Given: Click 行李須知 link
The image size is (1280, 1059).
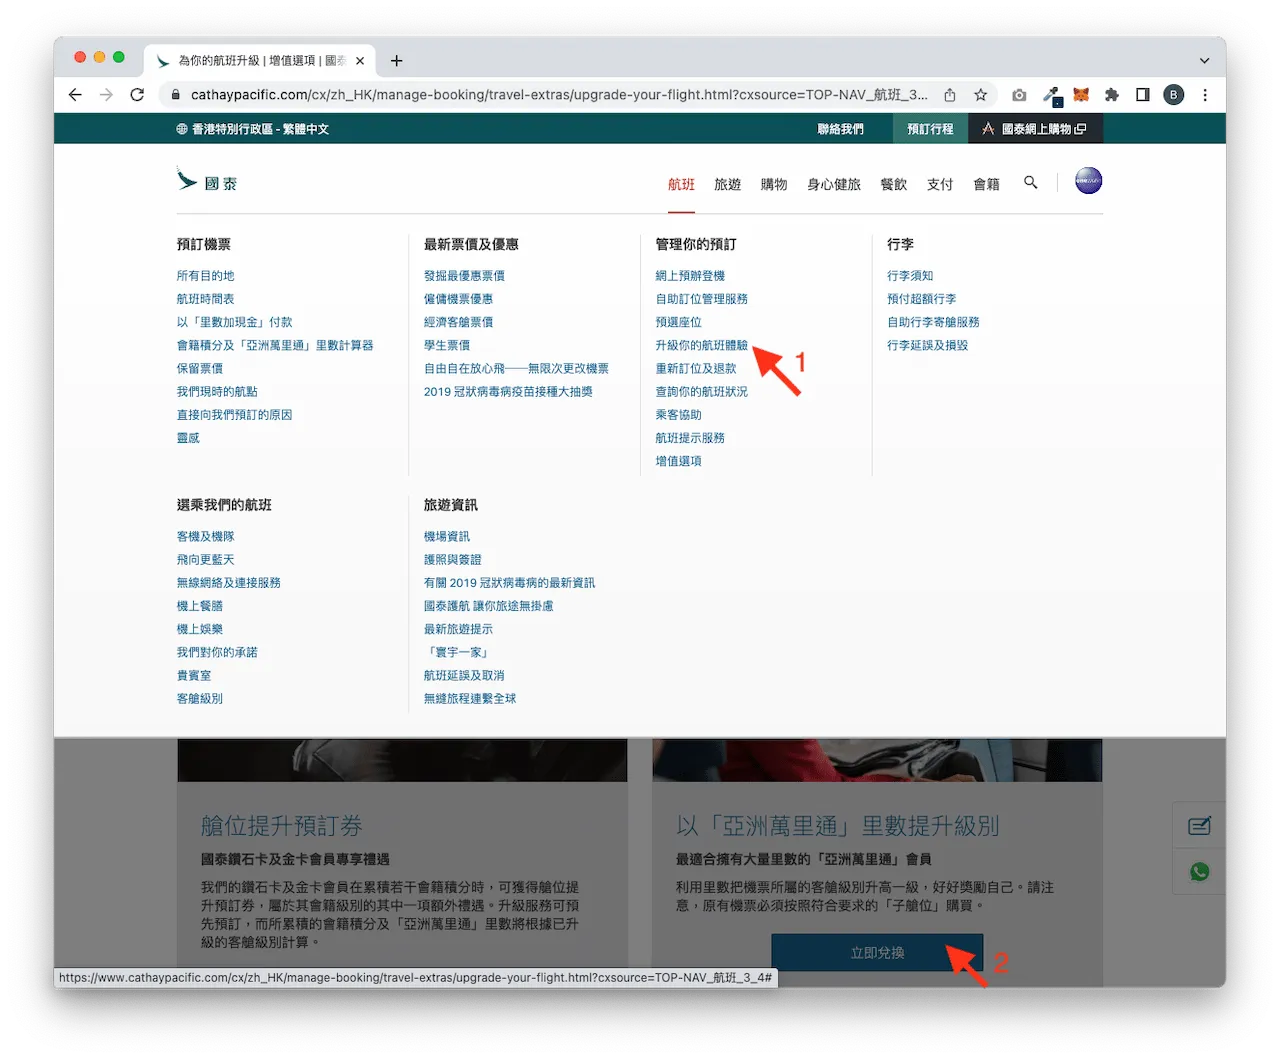Looking at the screenshot, I should pyautogui.click(x=910, y=276).
